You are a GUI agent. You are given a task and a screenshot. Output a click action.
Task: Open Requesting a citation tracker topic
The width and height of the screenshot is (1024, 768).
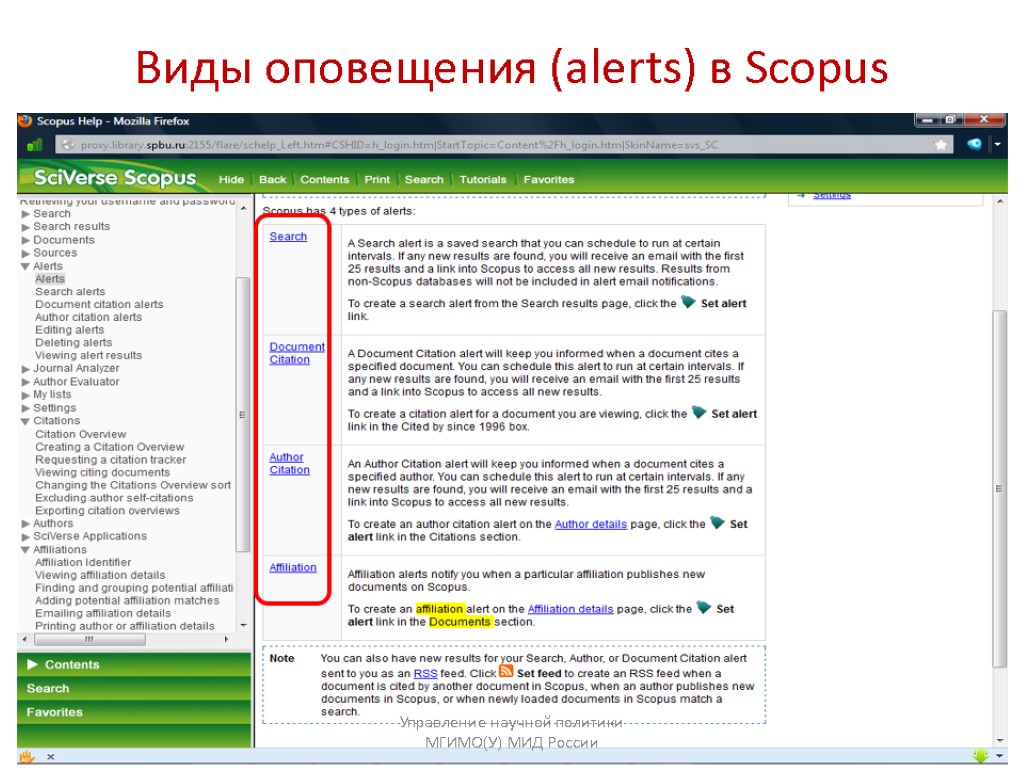click(110, 460)
